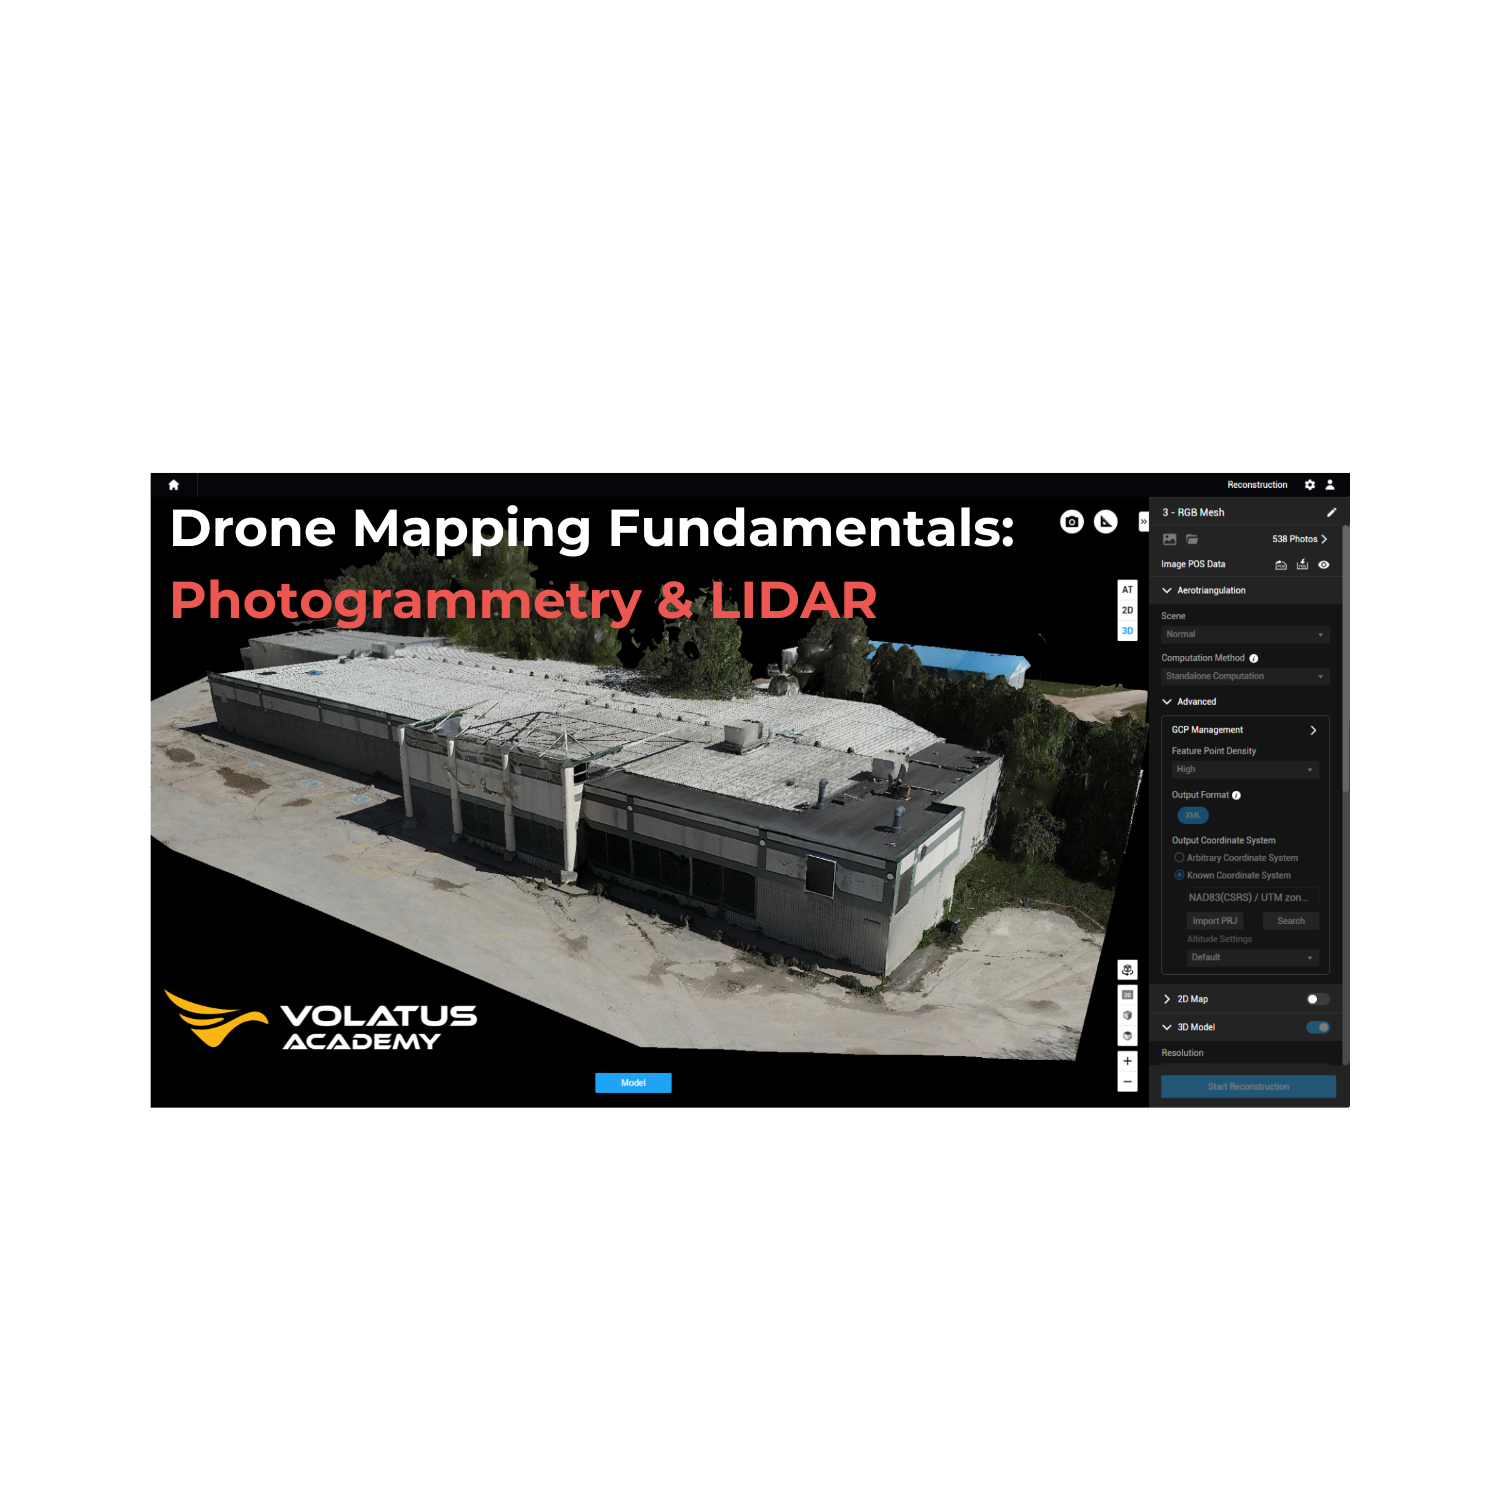Select the camera capture tool
This screenshot has width=1500, height=1500.
pos(1072,521)
